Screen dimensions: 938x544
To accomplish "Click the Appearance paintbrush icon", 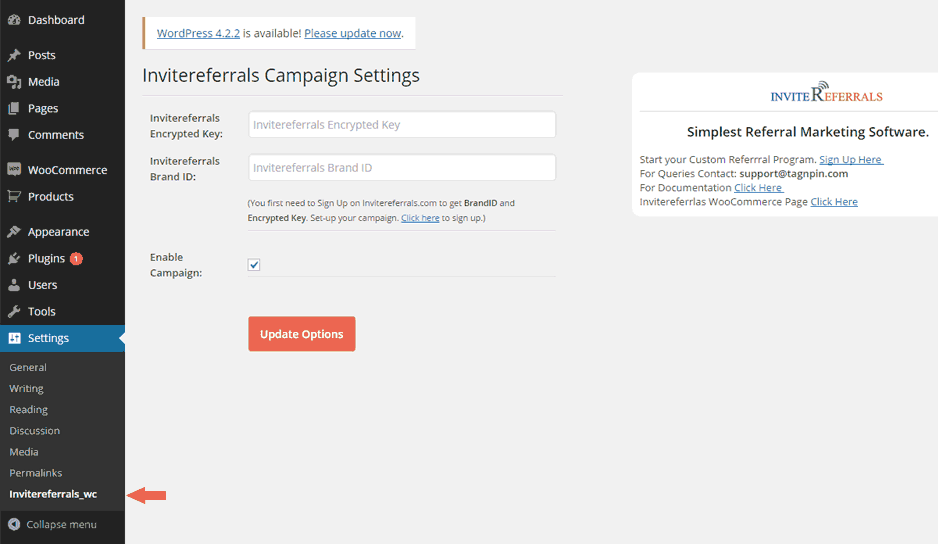I will point(14,232).
